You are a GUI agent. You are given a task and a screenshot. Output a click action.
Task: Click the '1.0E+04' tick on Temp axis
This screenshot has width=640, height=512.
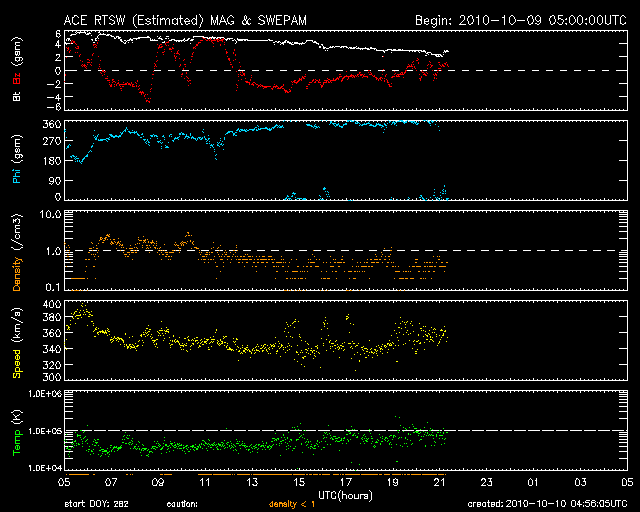[45, 468]
